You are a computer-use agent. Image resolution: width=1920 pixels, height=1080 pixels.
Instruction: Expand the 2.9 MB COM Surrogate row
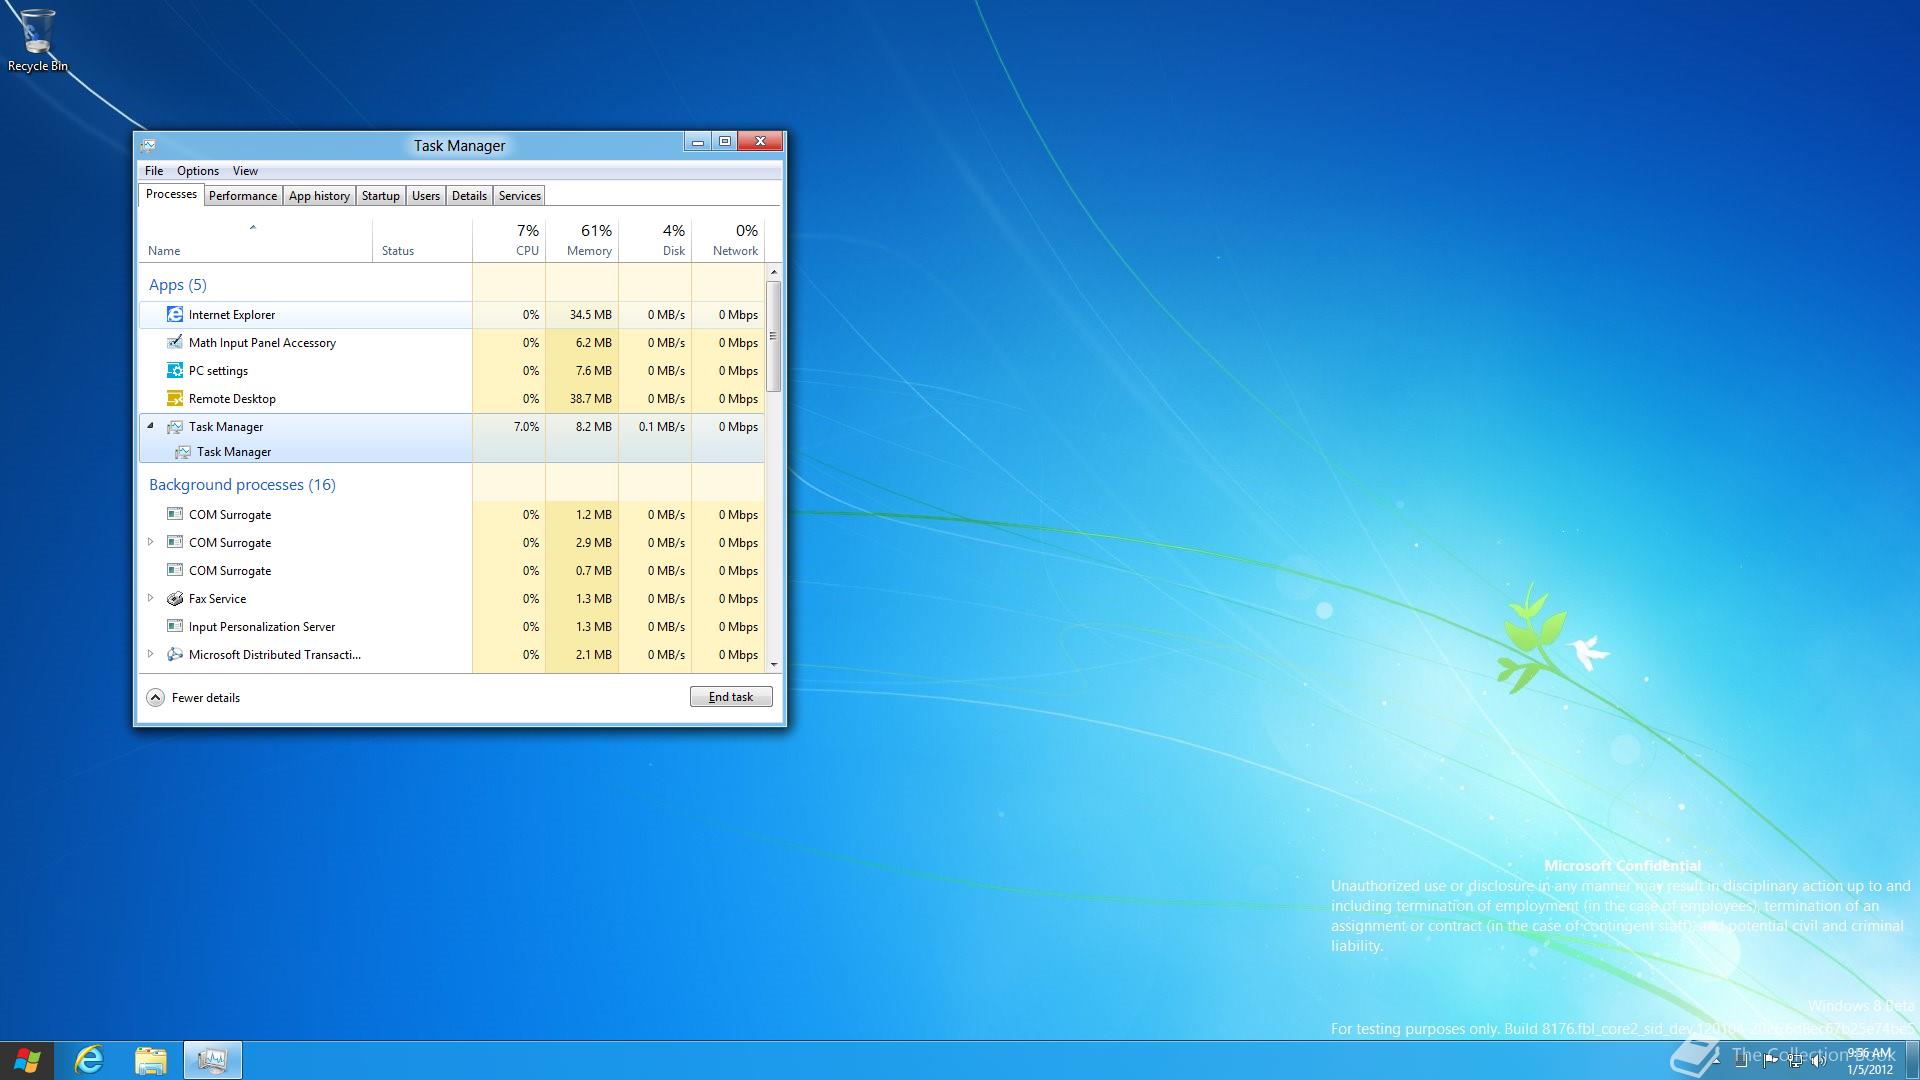(x=151, y=542)
